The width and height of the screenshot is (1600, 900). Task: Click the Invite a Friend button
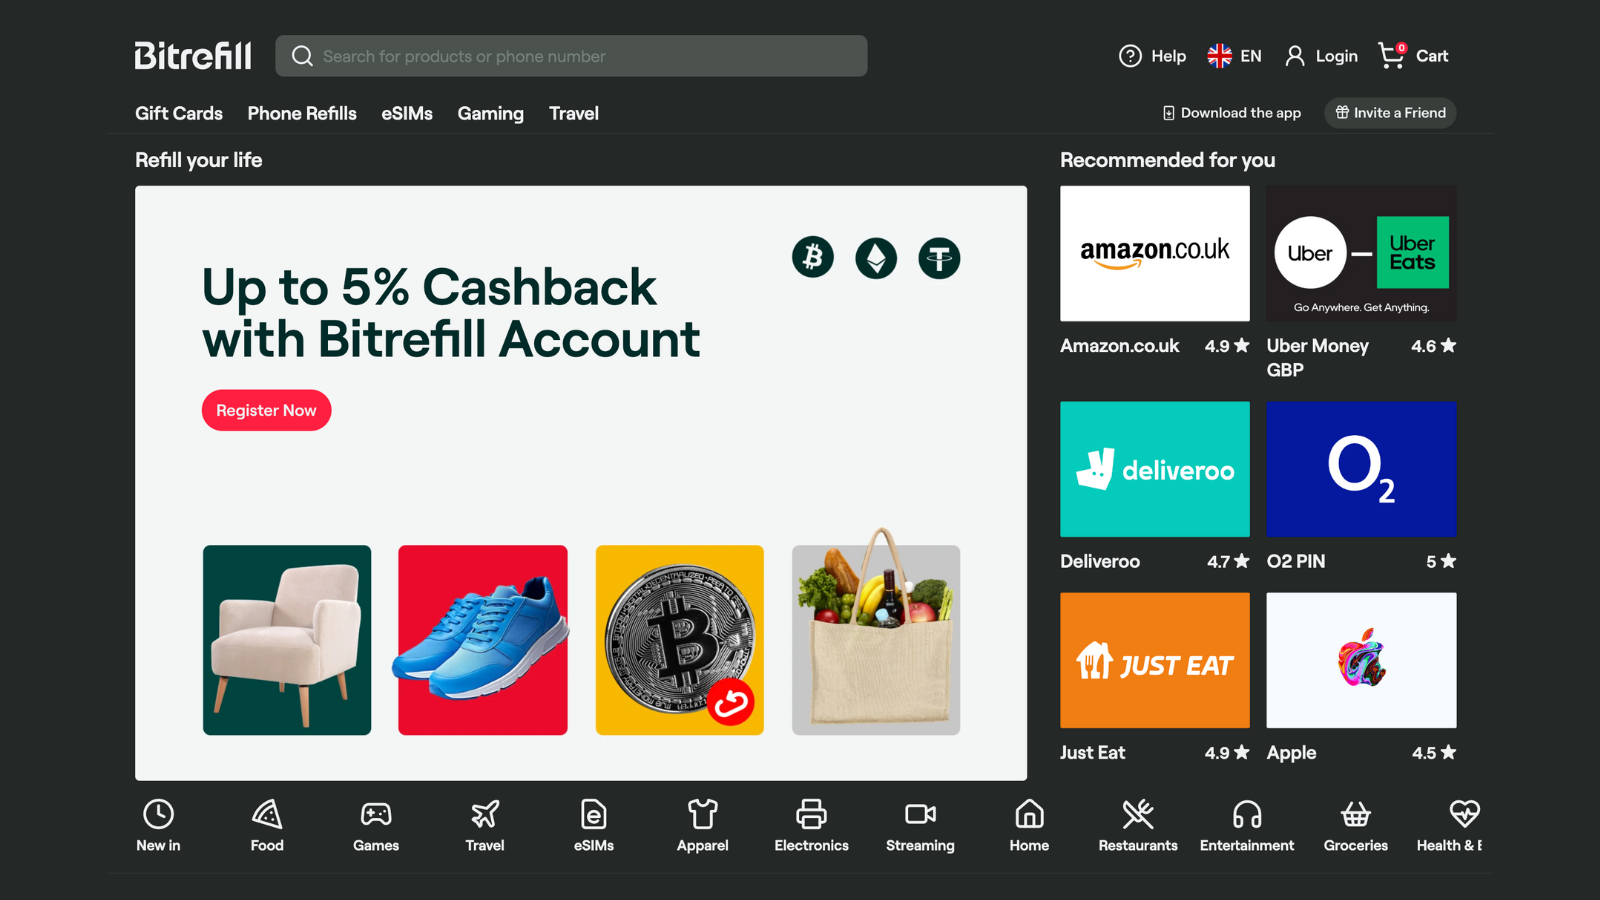coord(1390,113)
